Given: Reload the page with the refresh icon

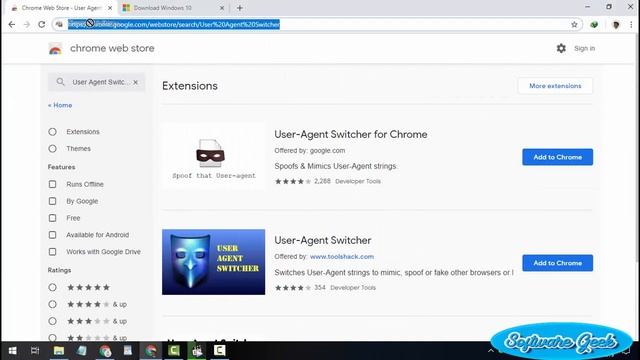Looking at the screenshot, I should 42,24.
